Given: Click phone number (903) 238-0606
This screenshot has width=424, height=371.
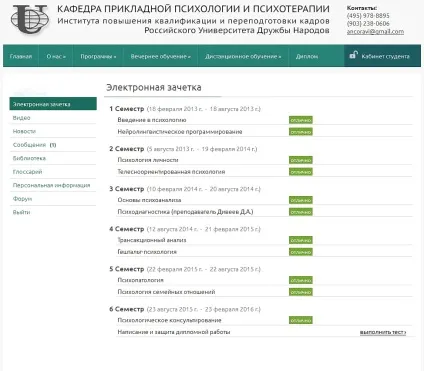Looking at the screenshot, I should click(x=368, y=23).
